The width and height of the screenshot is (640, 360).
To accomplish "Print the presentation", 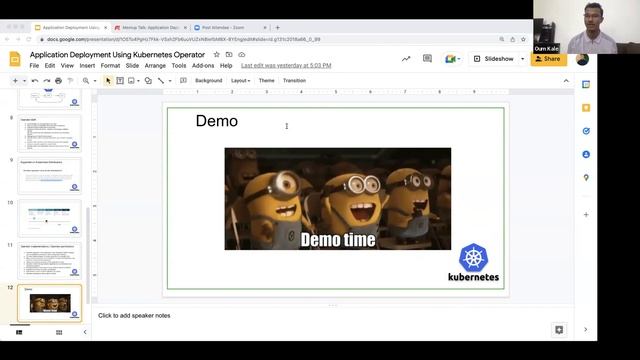I will (x=58, y=81).
